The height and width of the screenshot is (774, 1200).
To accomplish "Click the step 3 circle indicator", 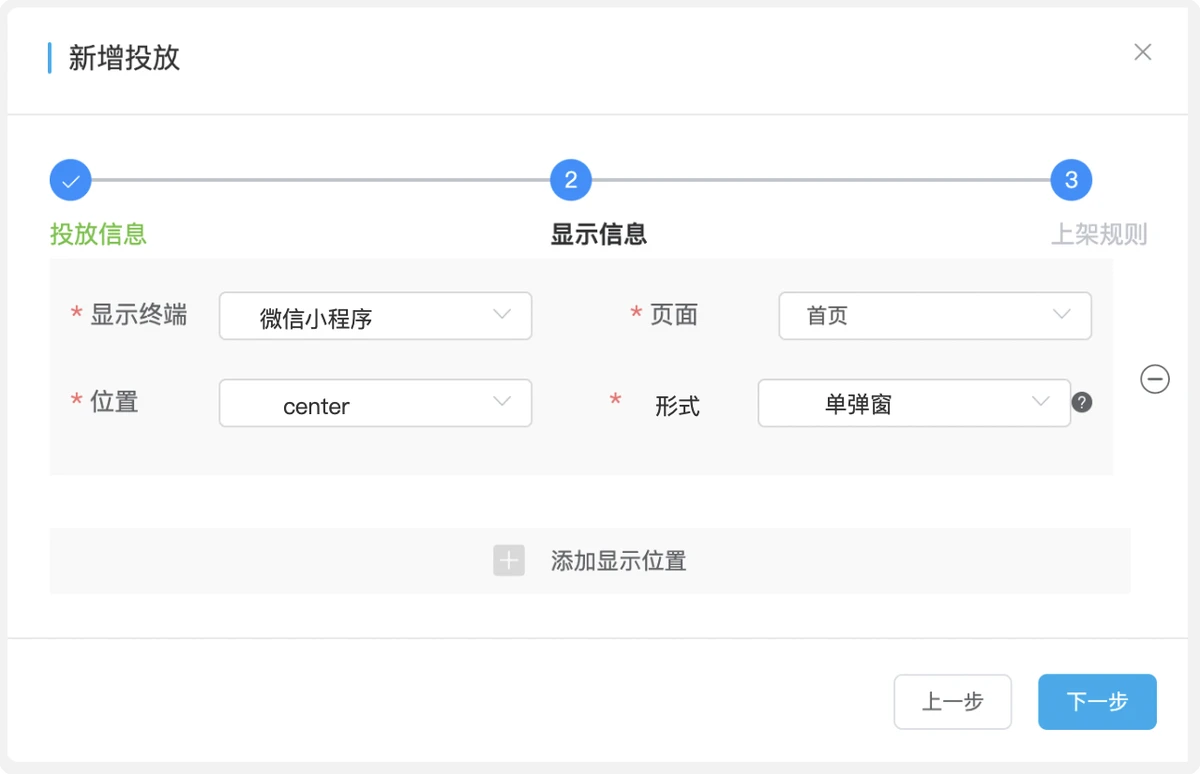I will tap(1071, 181).
